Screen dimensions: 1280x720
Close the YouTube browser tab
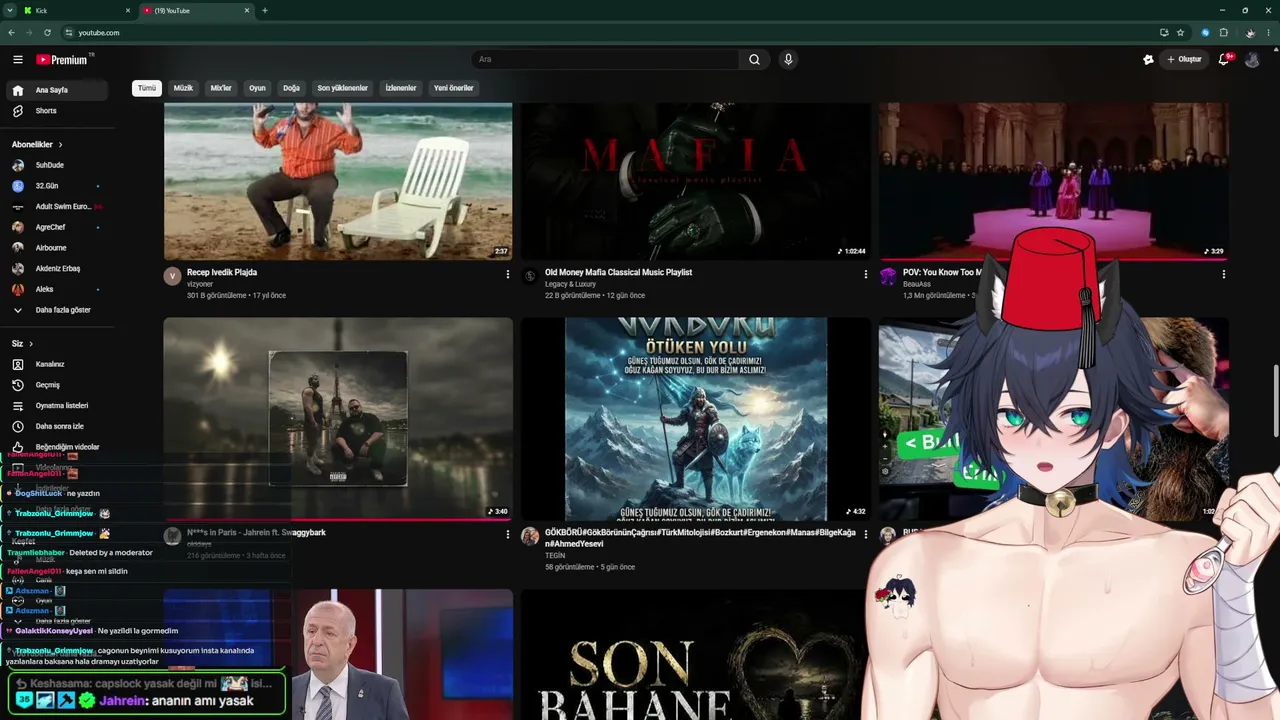point(247,10)
